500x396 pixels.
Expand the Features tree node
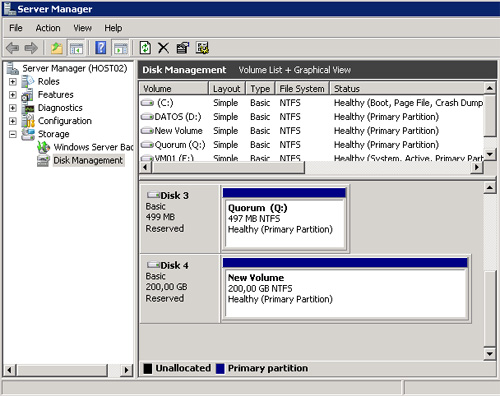coord(13,95)
